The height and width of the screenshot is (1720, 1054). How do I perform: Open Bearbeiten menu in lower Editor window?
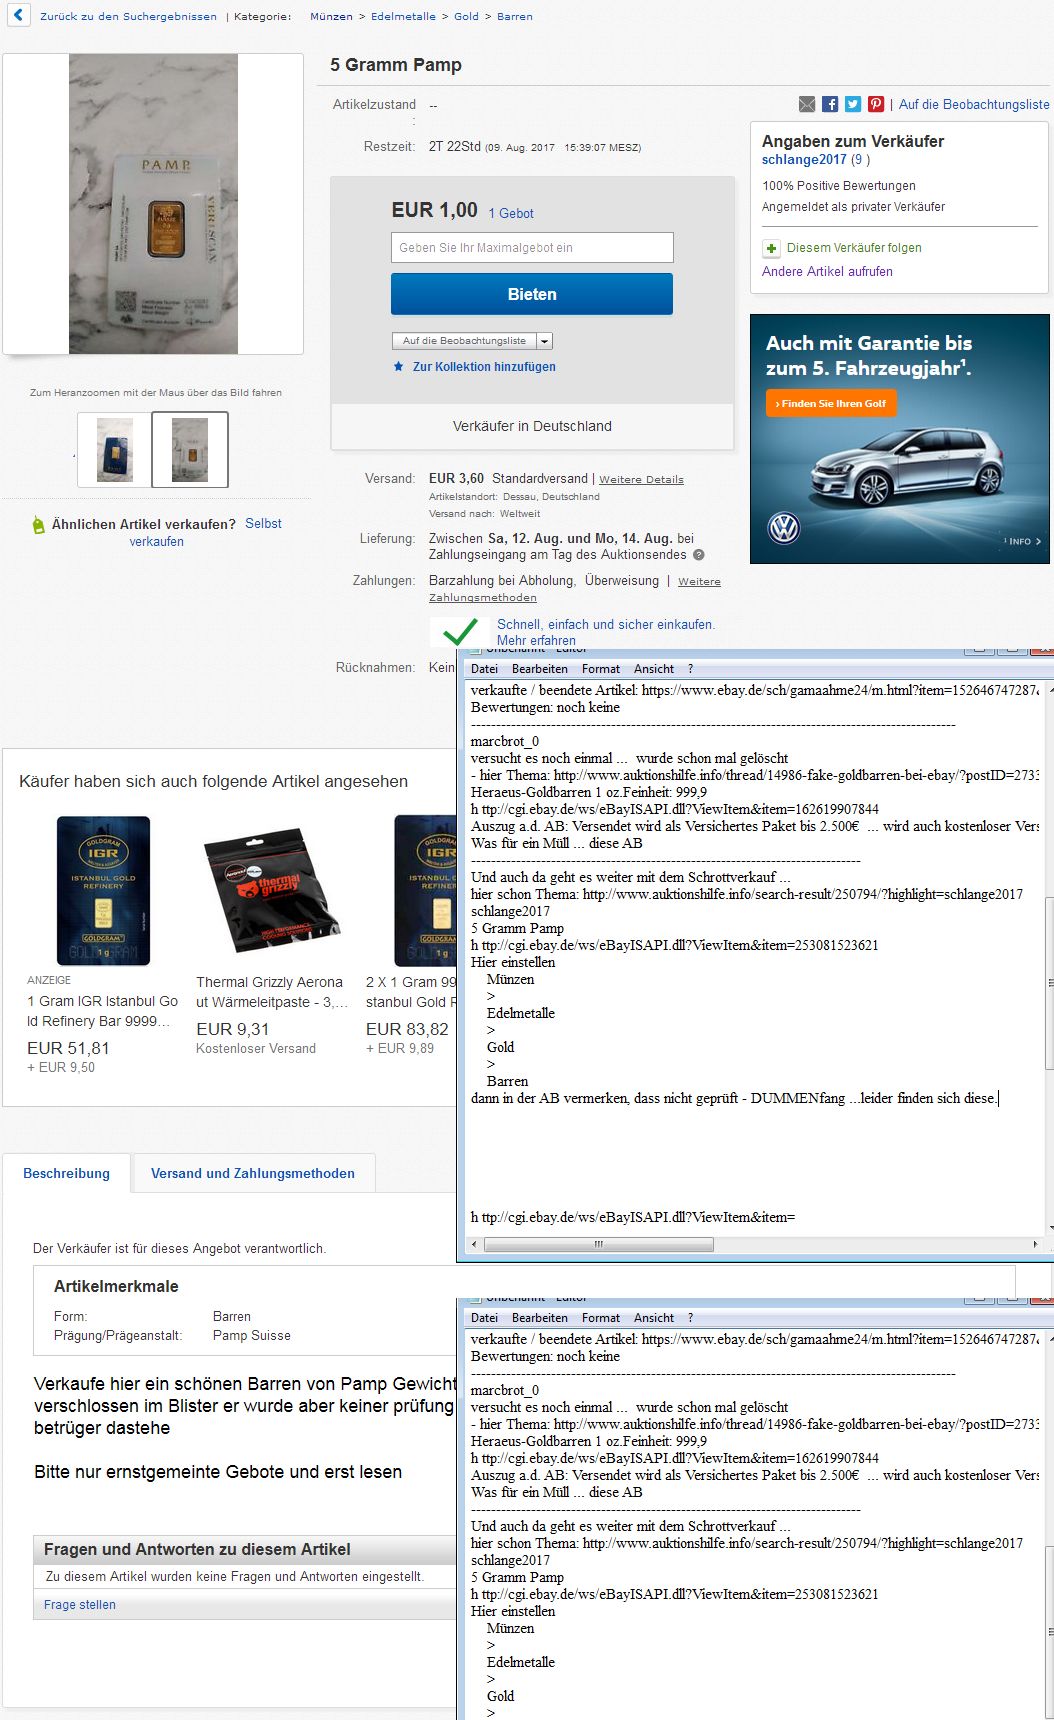pyautogui.click(x=540, y=1318)
